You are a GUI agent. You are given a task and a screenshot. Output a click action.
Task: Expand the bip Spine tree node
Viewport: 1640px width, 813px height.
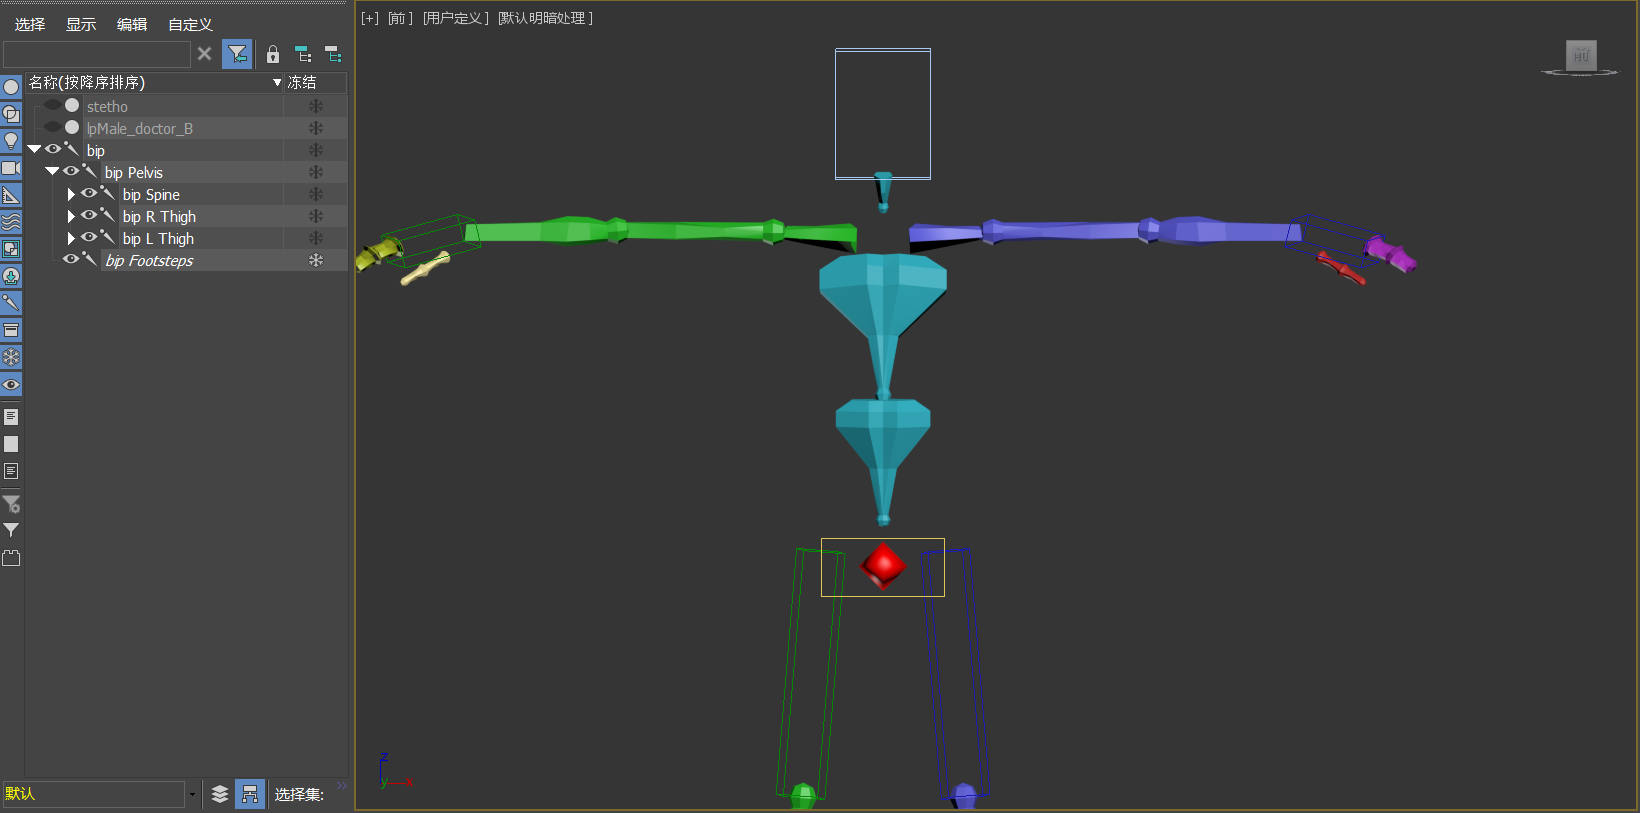(71, 194)
